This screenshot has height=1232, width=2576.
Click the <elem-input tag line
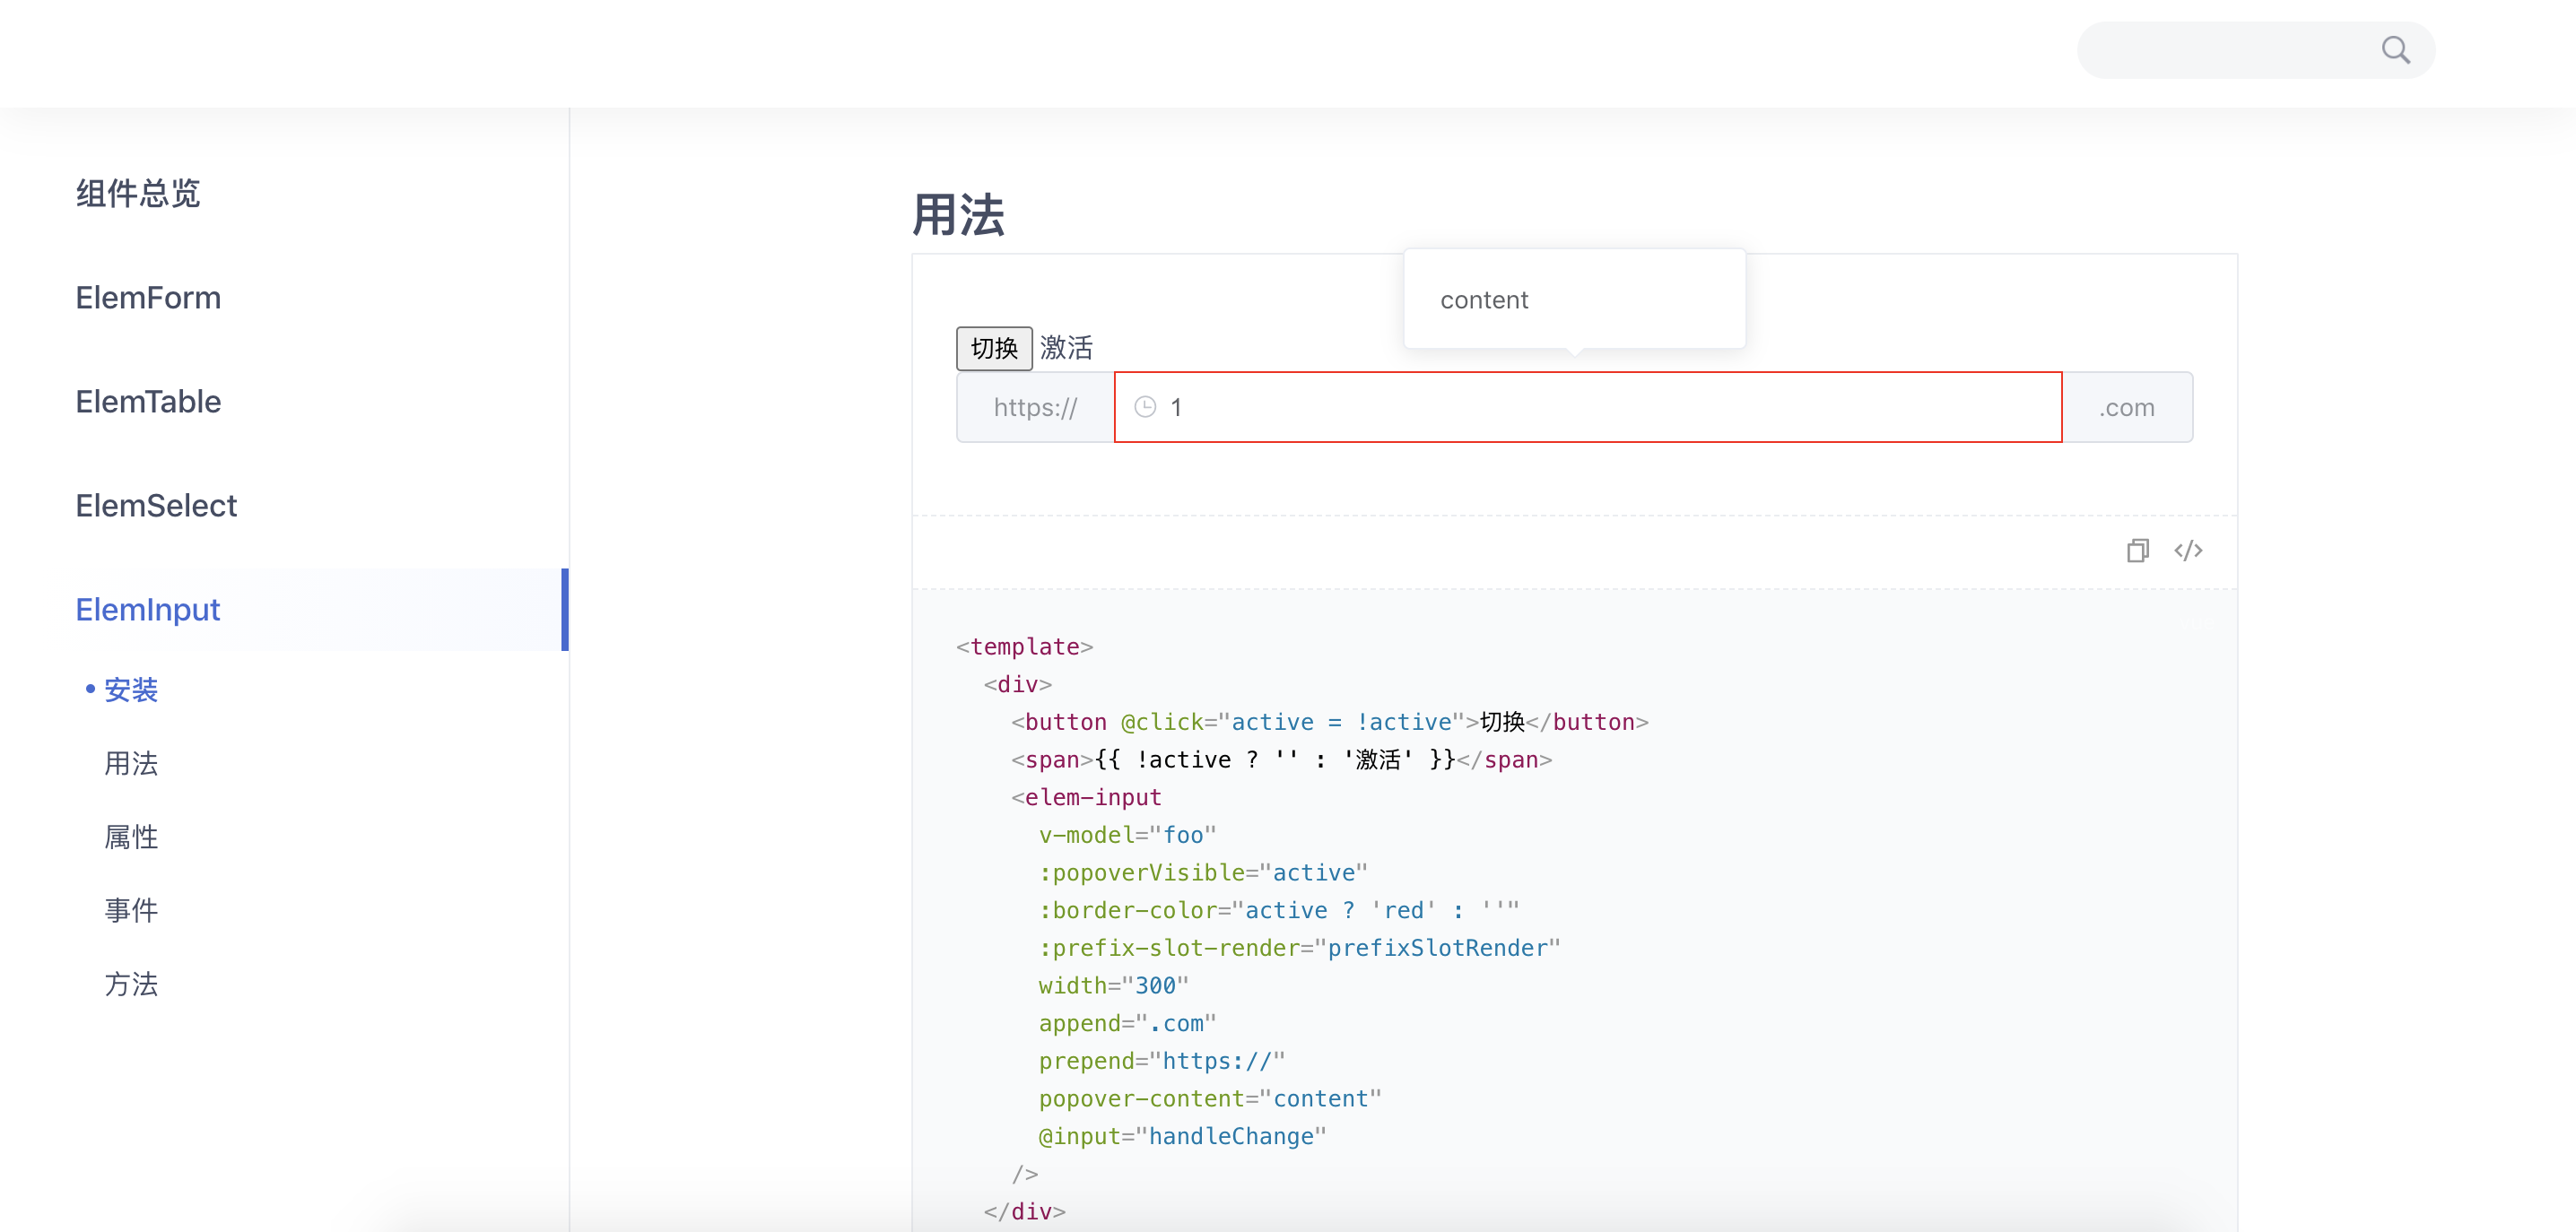(x=1086, y=798)
